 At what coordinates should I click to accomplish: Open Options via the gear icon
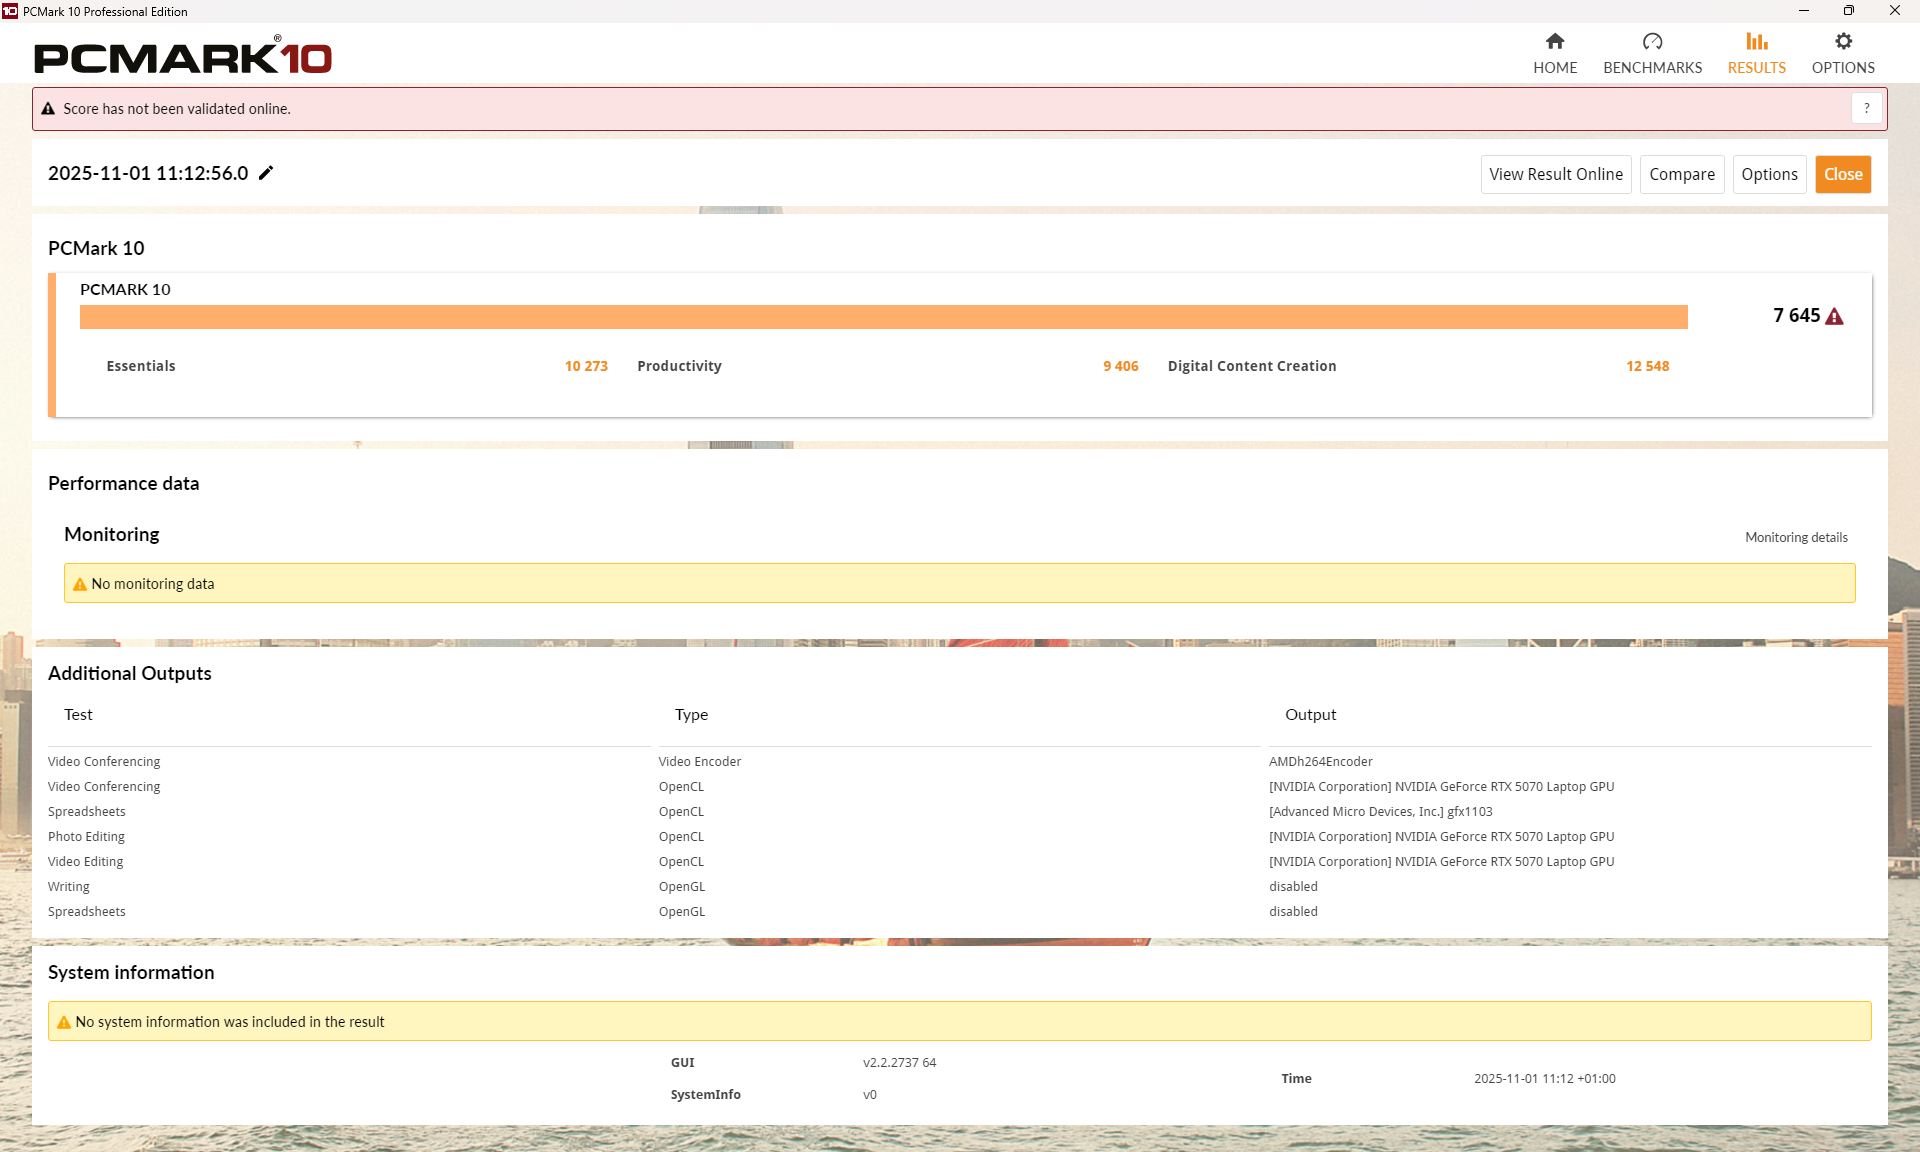1843,41
